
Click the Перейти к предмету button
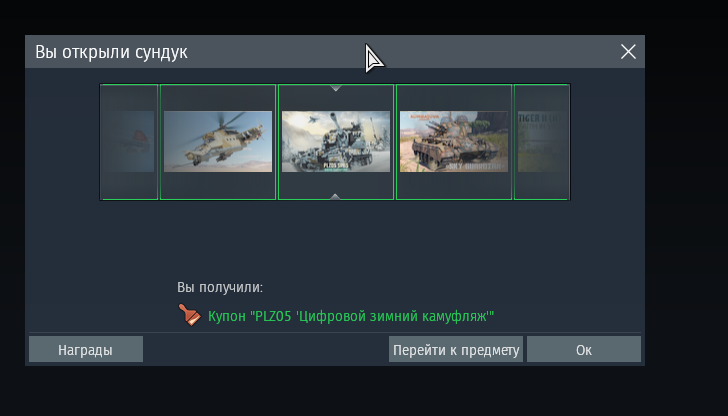(x=456, y=349)
